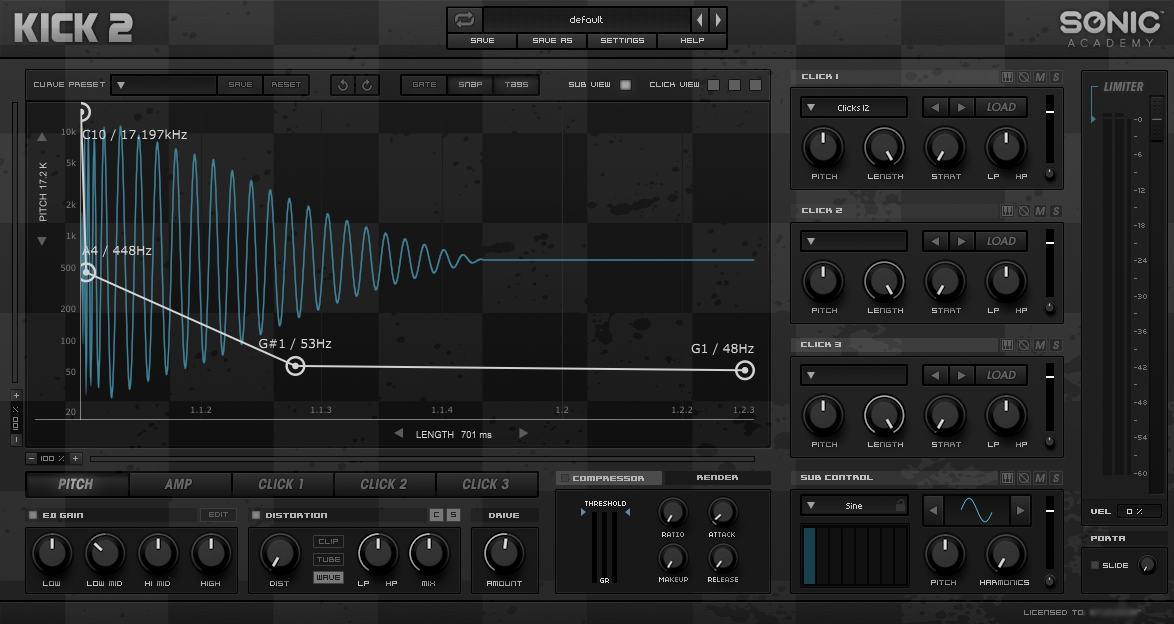This screenshot has height=624, width=1174.
Task: Toggle second Click View checkbox
Action: tap(734, 85)
